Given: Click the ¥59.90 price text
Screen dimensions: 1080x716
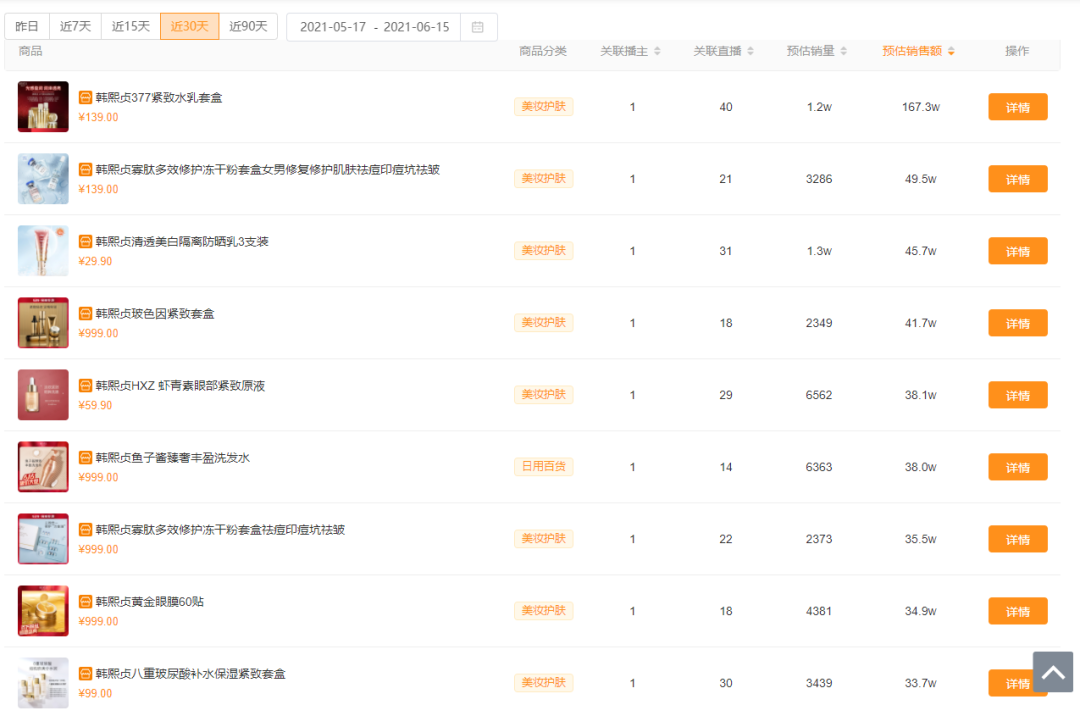Looking at the screenshot, I should pyautogui.click(x=95, y=406).
